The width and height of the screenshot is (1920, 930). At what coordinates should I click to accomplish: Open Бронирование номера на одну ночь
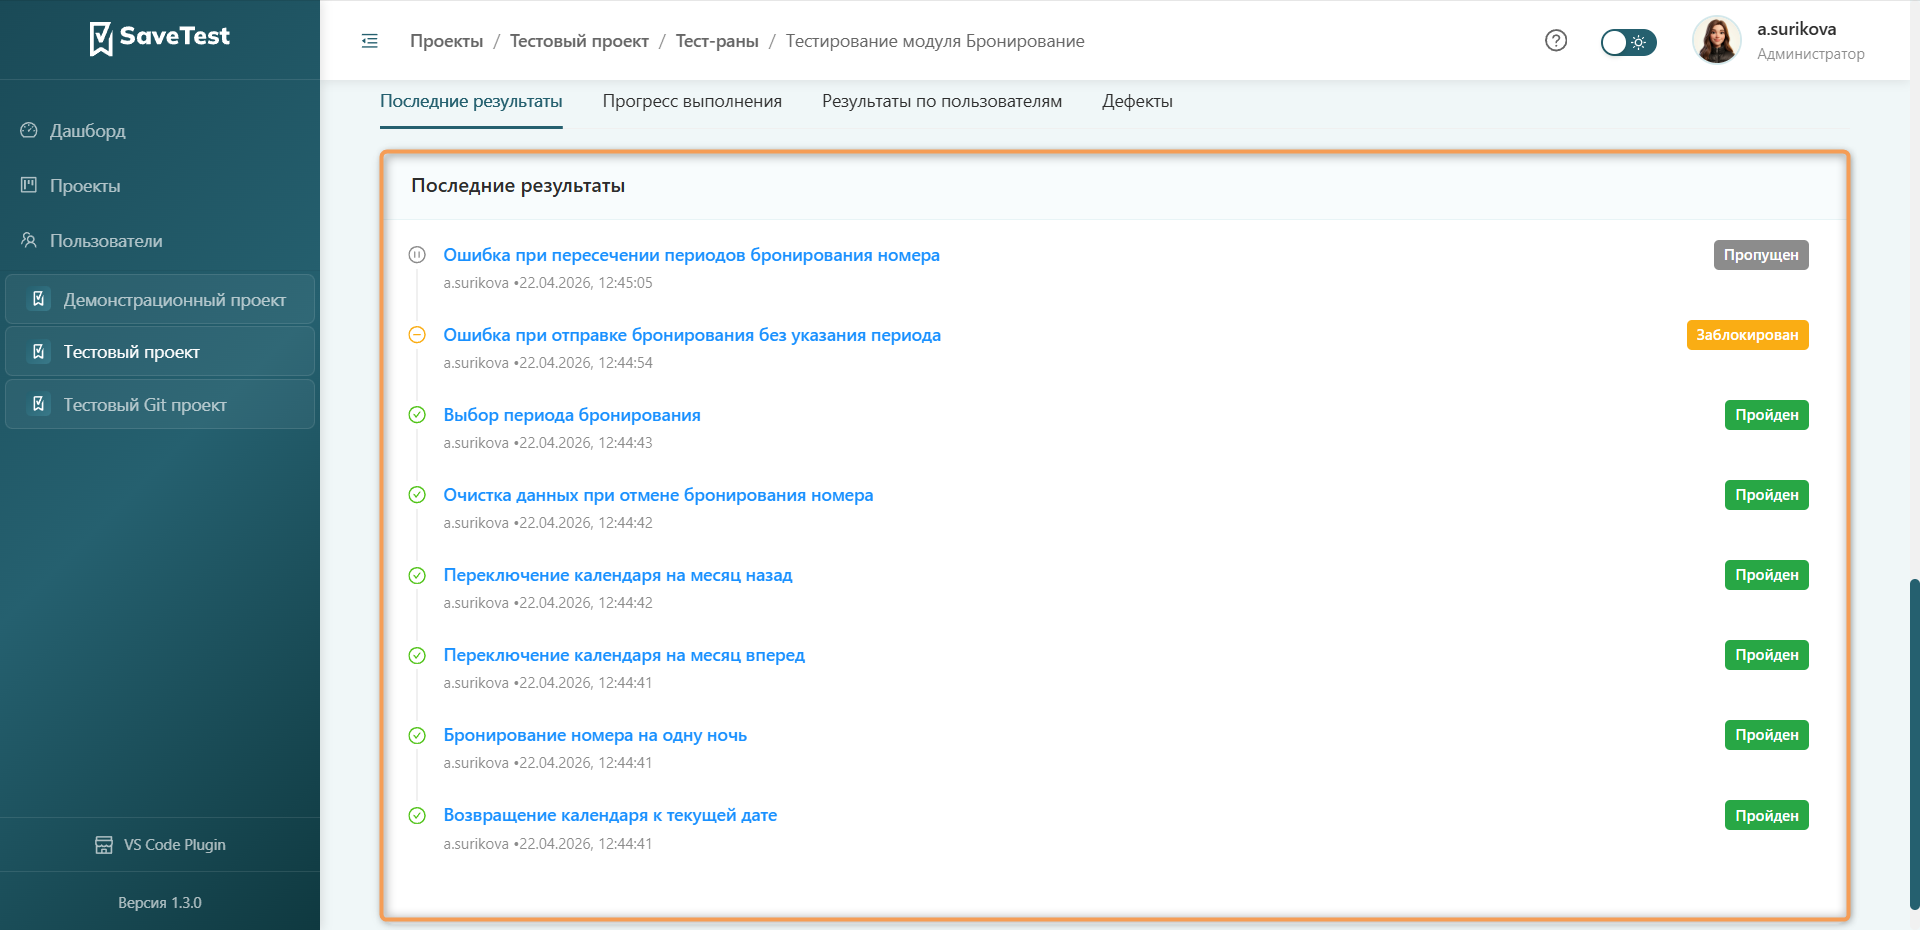click(x=595, y=735)
